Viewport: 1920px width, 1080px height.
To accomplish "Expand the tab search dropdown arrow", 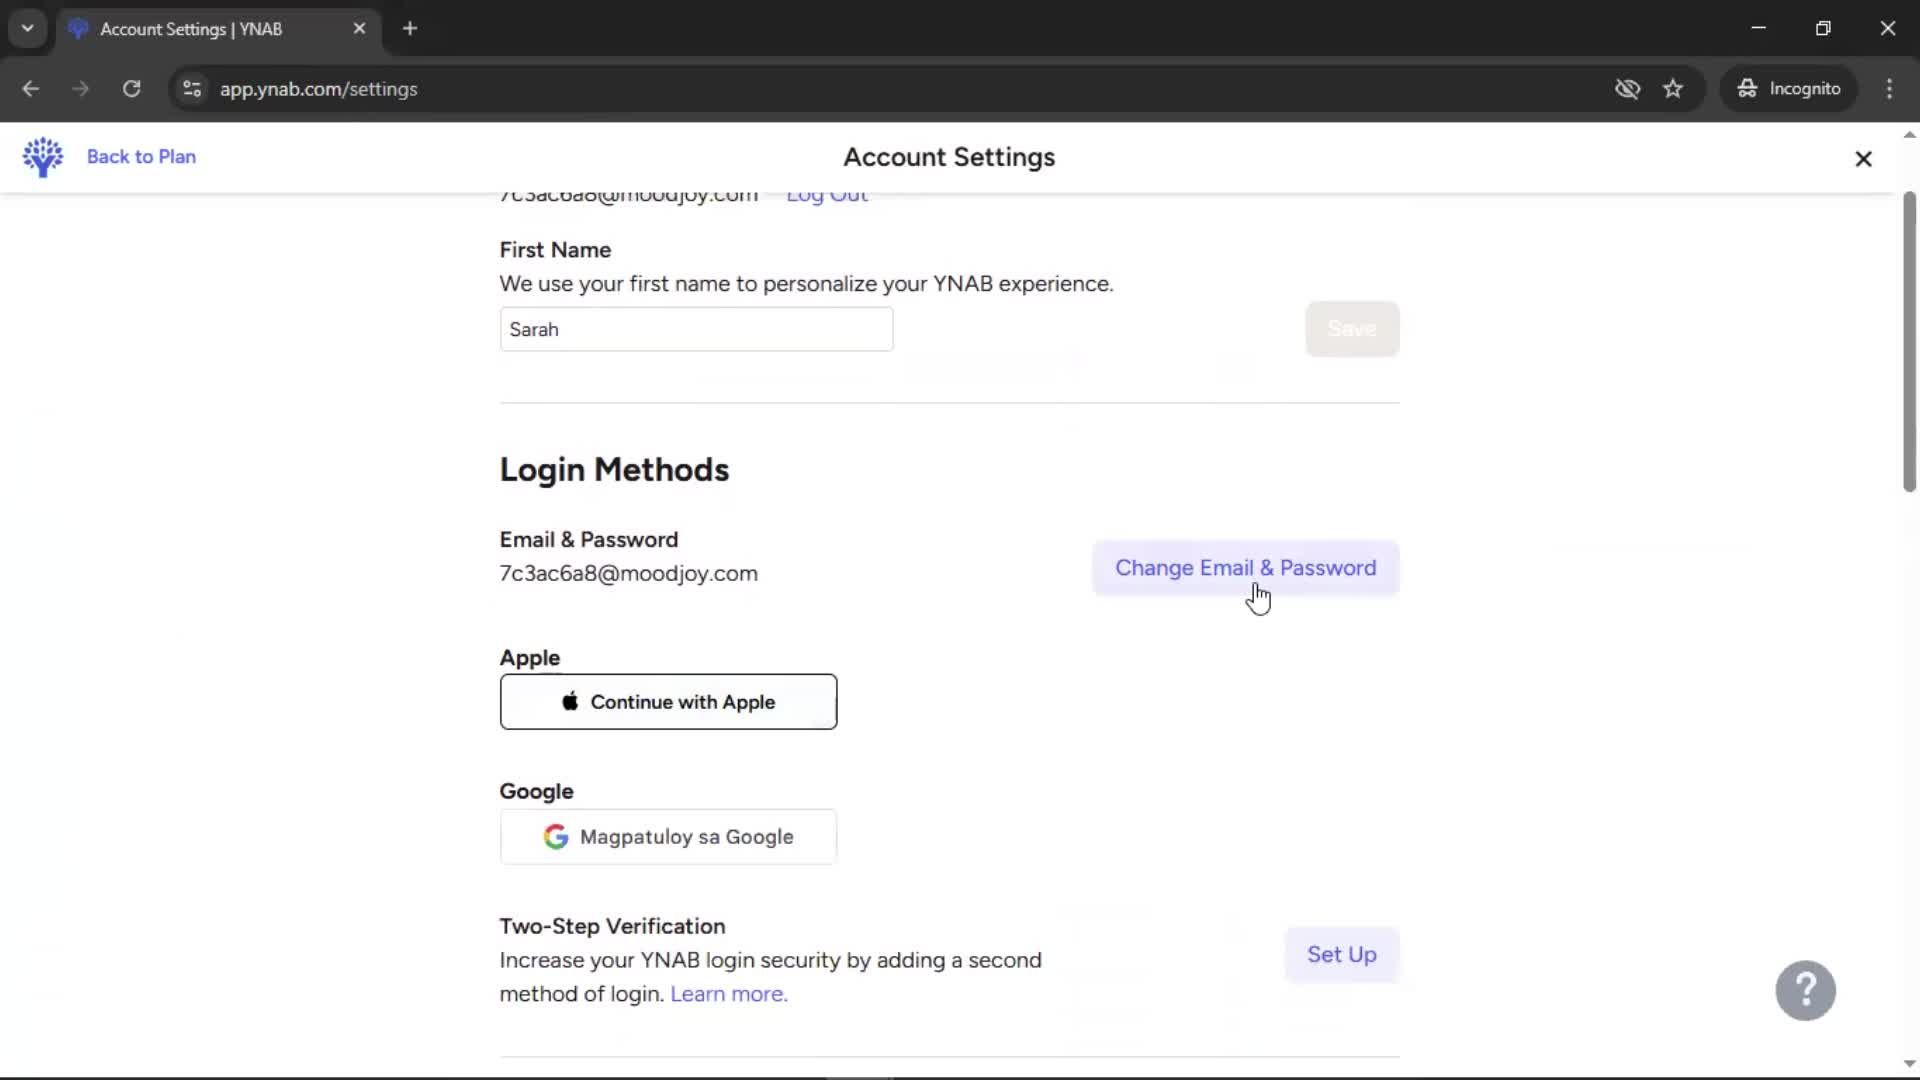I will (x=28, y=29).
